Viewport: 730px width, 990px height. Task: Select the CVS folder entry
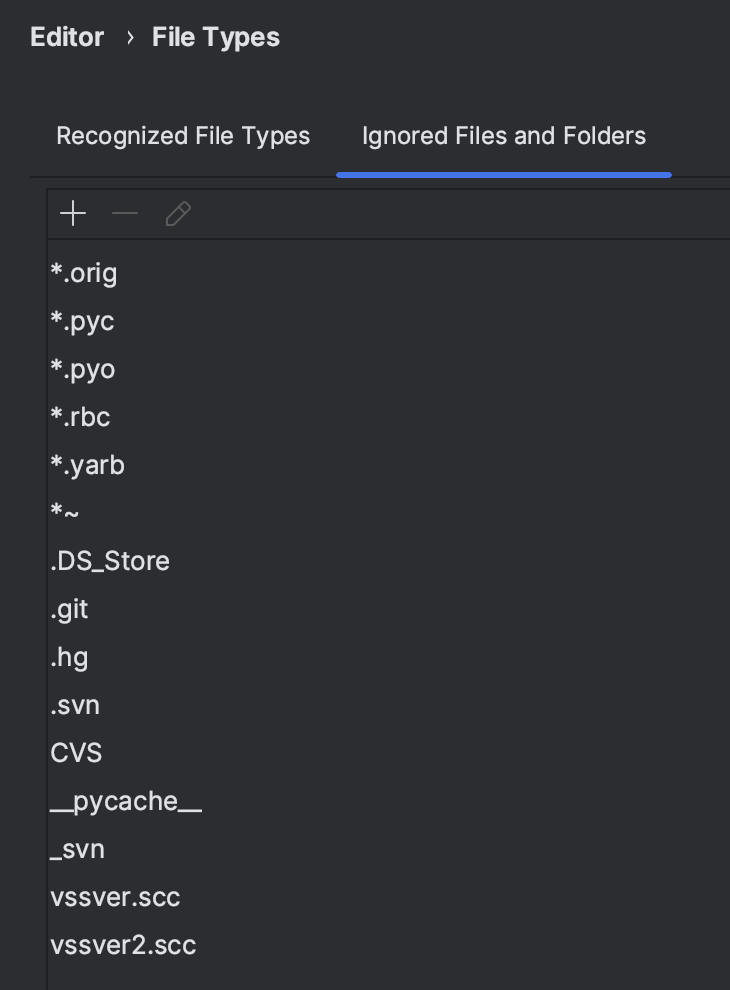pyautogui.click(x=76, y=752)
